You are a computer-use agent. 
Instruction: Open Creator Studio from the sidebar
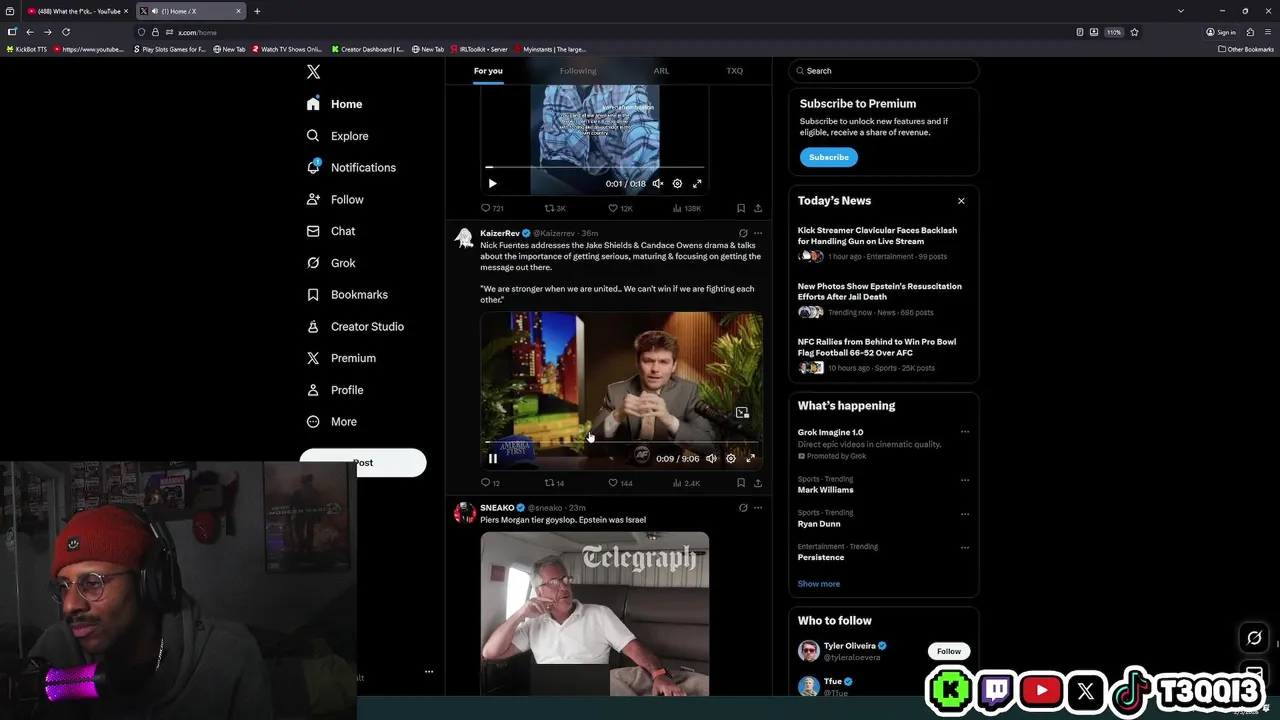click(355, 327)
